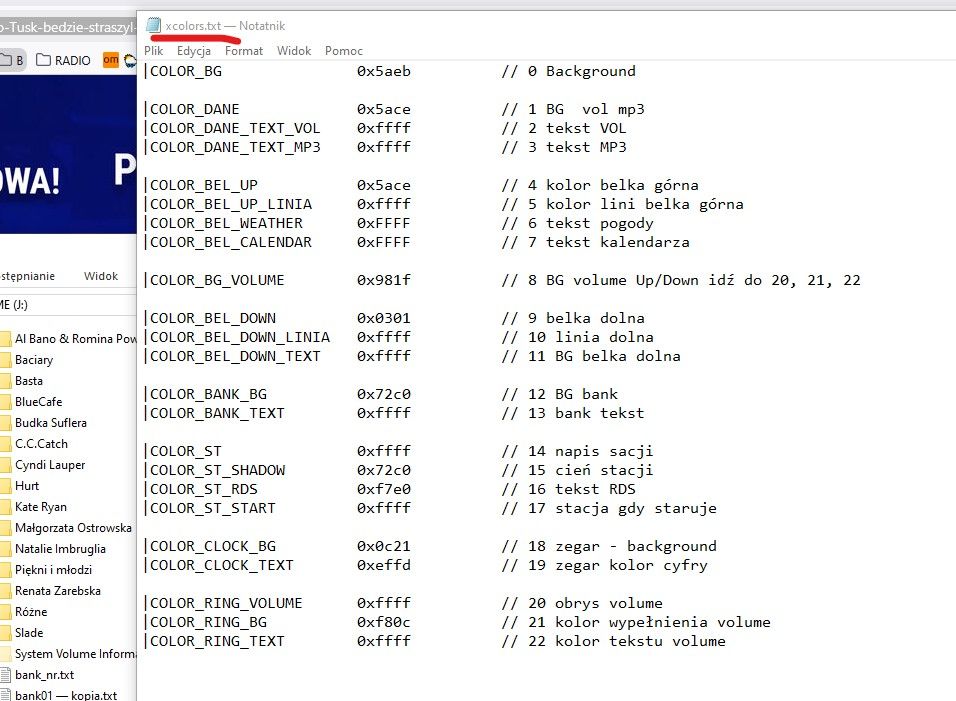Select the Natalie Imbruglia folder

(x=60, y=549)
